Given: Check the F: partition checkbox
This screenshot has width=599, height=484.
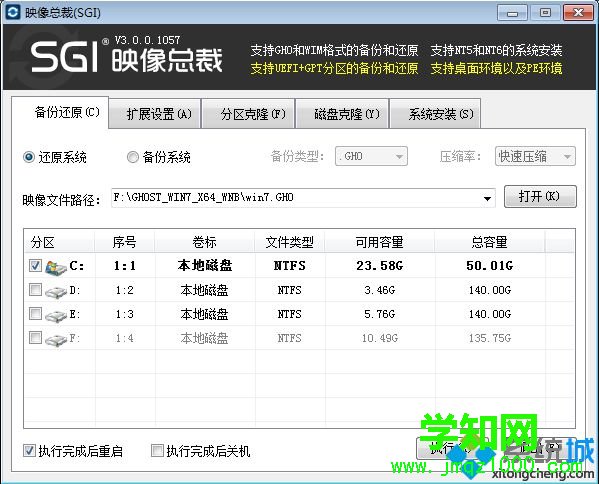Looking at the screenshot, I should click(x=36, y=338).
